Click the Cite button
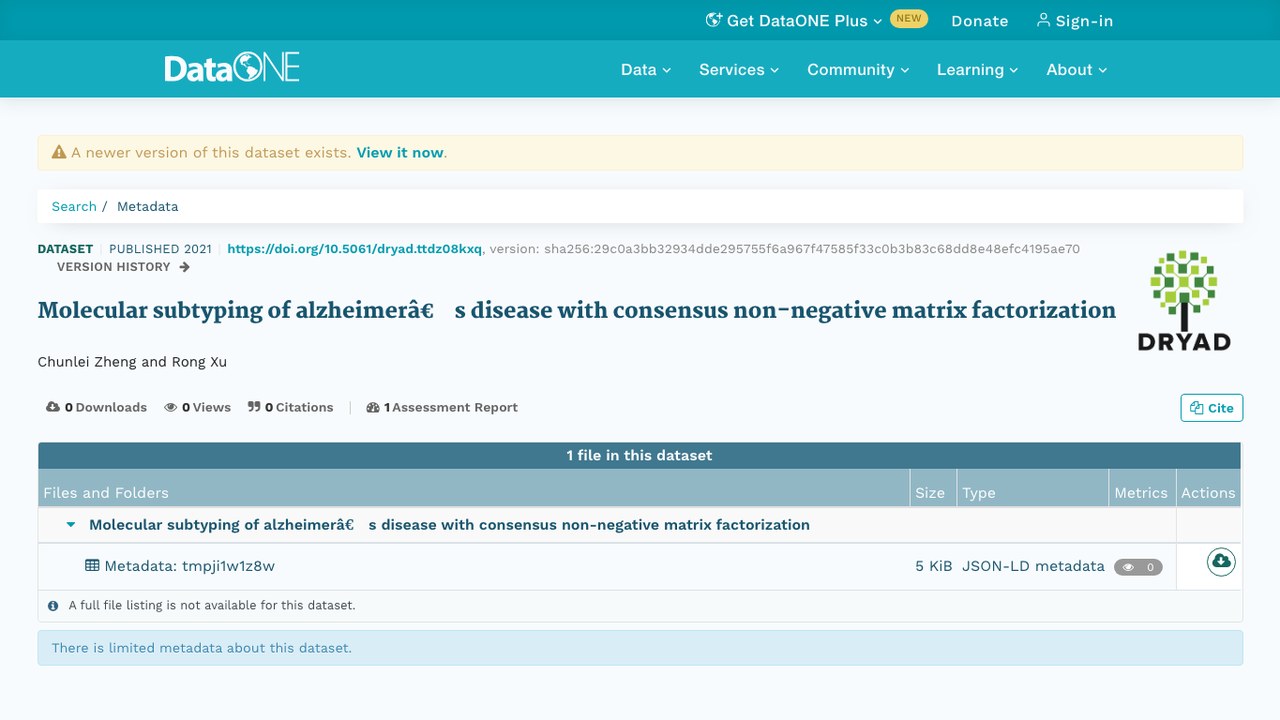Viewport: 1280px width, 720px height. [1211, 408]
